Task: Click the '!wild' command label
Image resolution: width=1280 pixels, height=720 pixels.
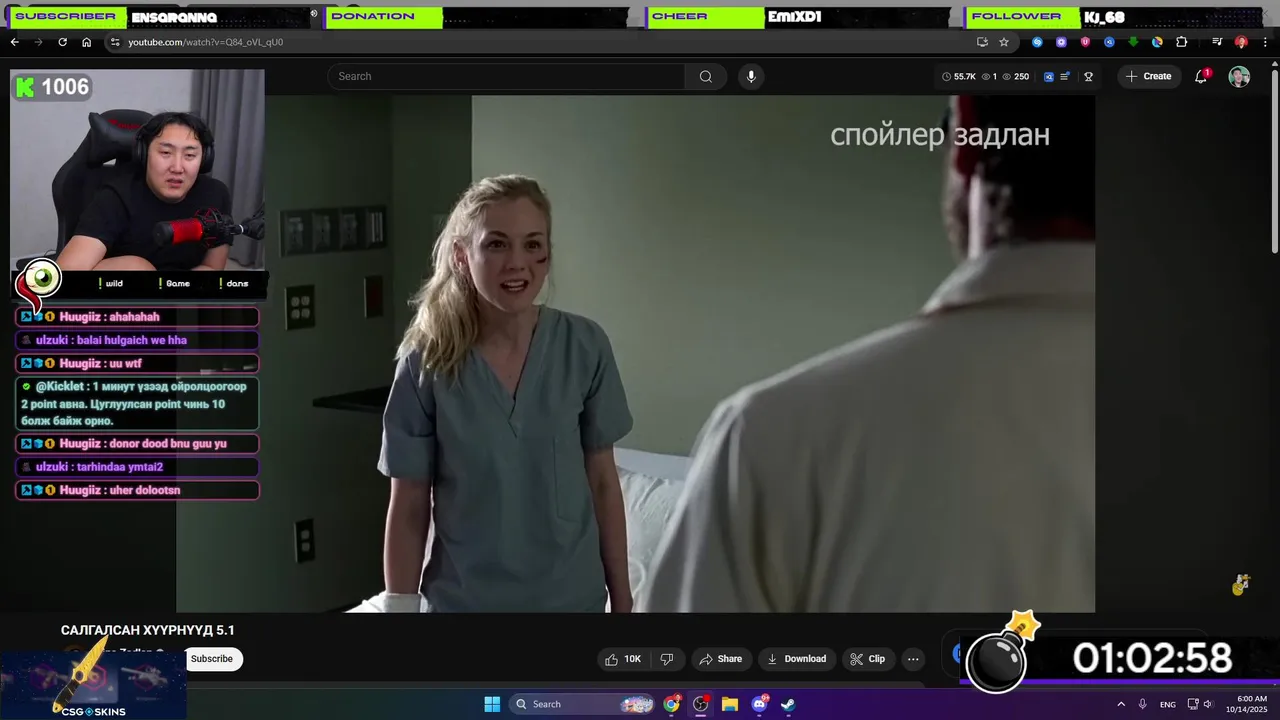Action: pyautogui.click(x=111, y=283)
